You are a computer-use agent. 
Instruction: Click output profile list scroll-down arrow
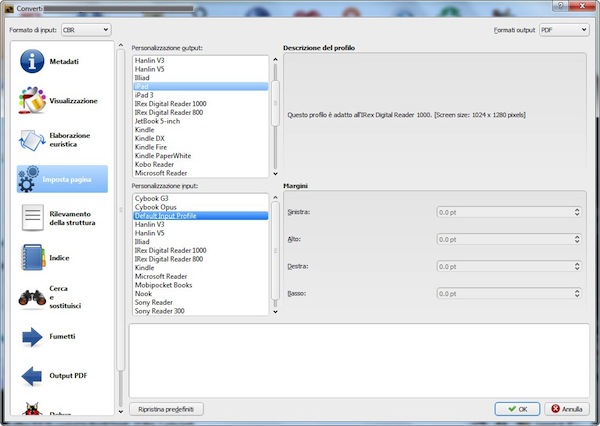click(275, 174)
